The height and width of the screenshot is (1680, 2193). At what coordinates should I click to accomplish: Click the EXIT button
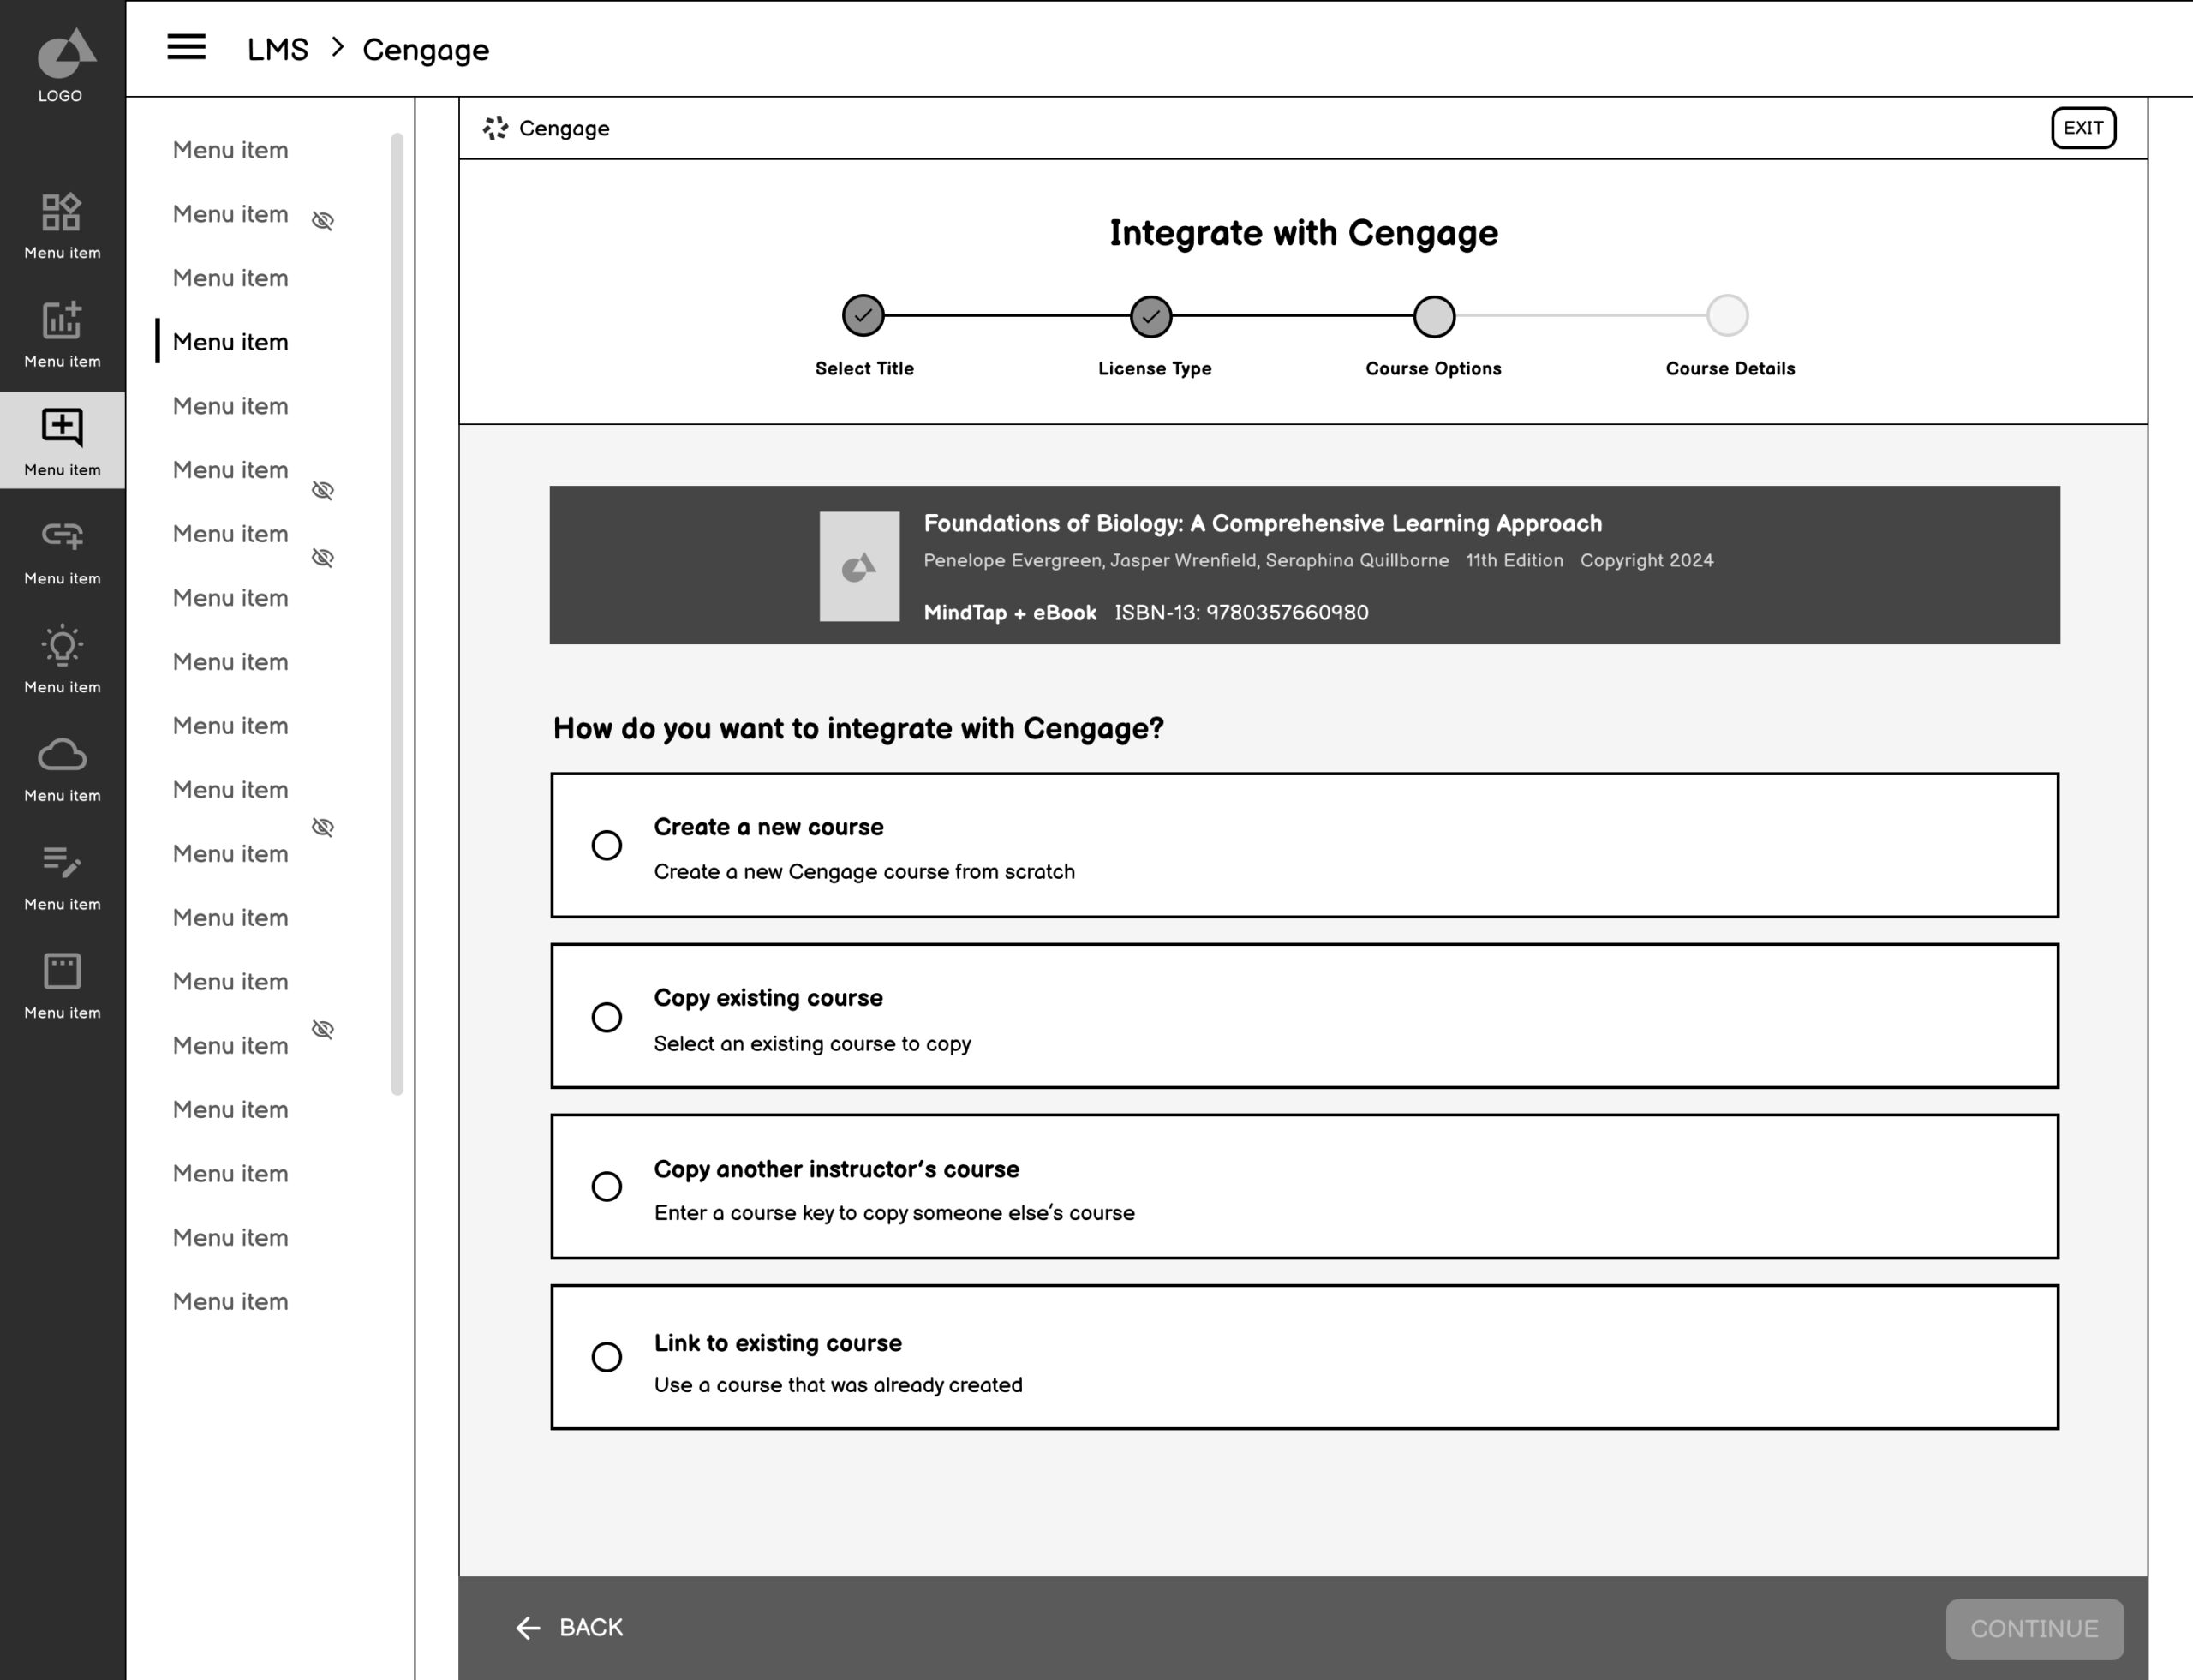2083,128
